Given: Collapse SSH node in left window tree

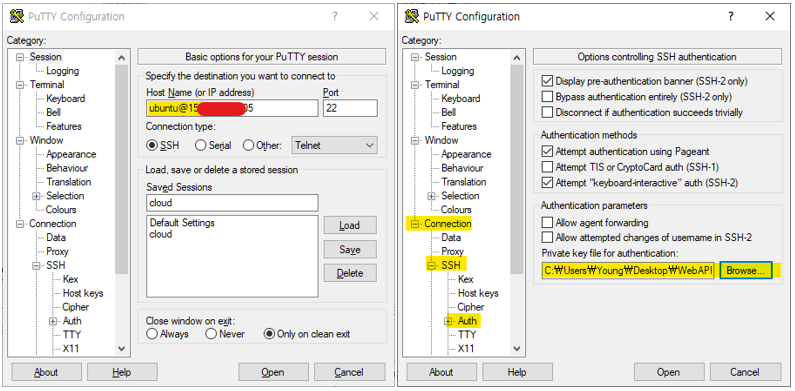Looking at the screenshot, I should tap(37, 265).
